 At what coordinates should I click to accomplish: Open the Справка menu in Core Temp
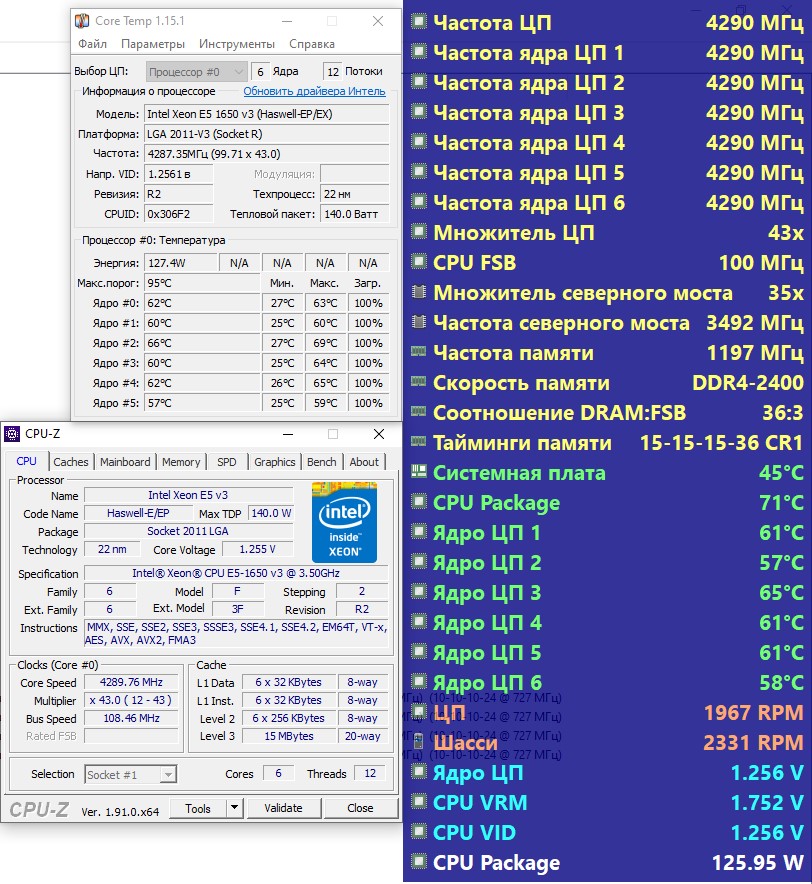pyautogui.click(x=312, y=44)
